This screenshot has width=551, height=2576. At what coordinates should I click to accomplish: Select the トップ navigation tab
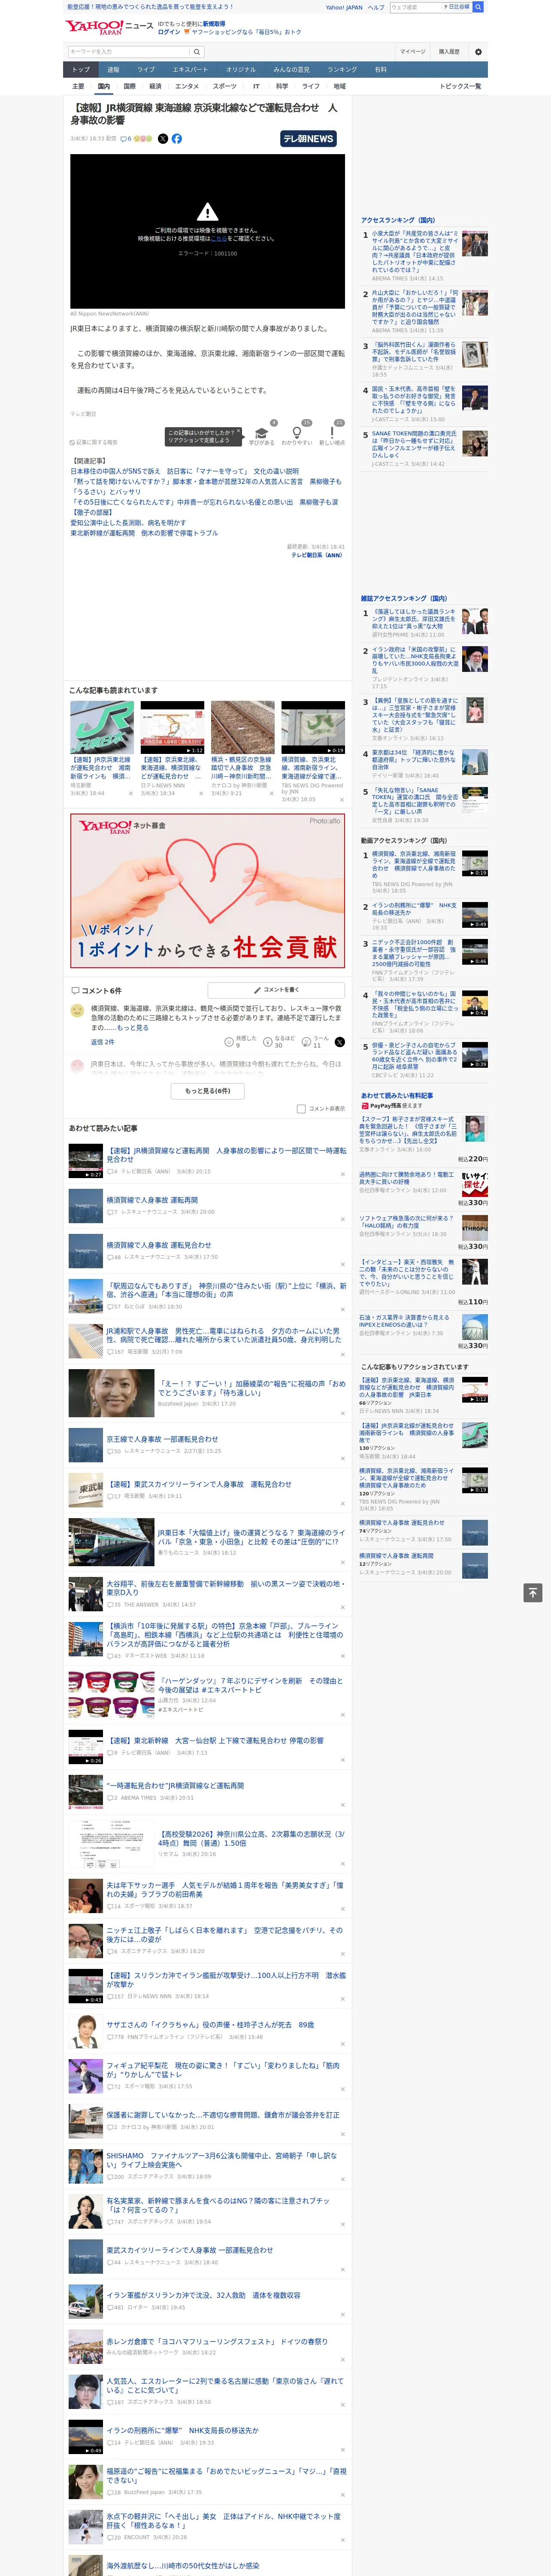pyautogui.click(x=81, y=70)
